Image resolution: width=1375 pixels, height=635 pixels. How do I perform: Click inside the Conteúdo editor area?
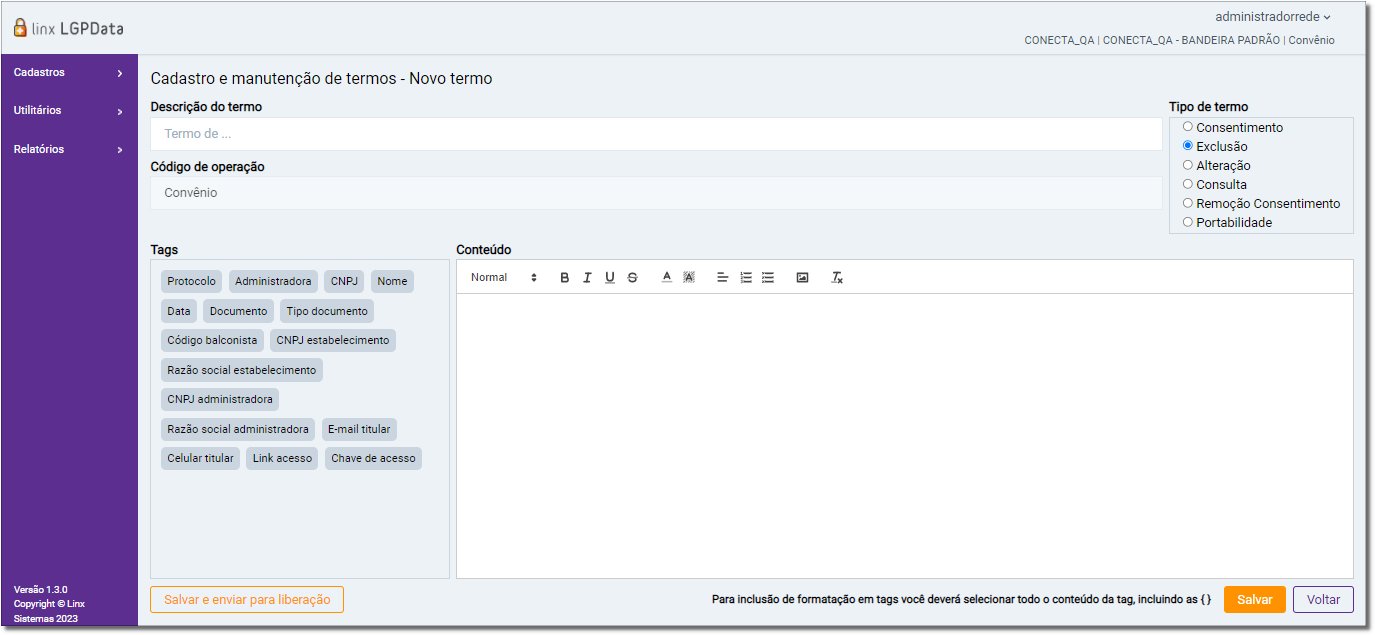(905, 436)
